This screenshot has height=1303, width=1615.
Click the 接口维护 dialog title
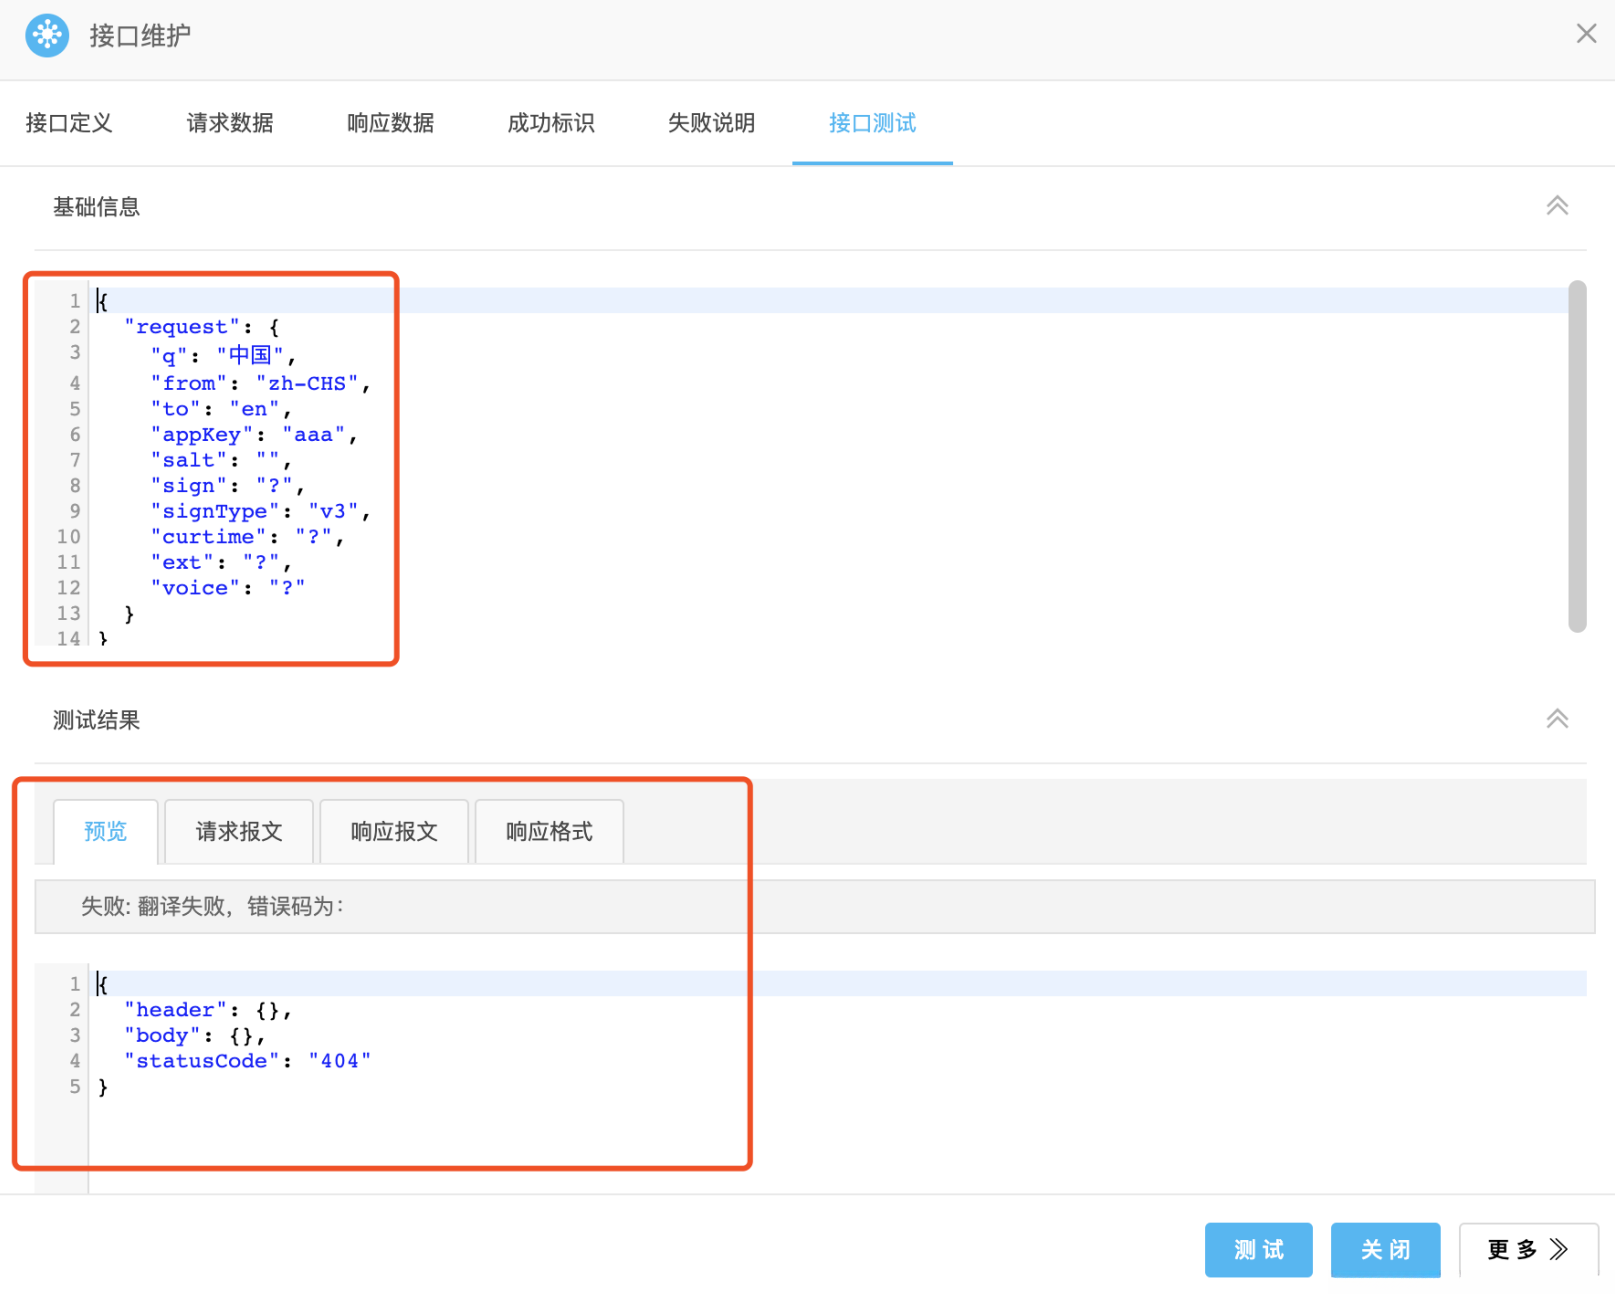pos(140,36)
